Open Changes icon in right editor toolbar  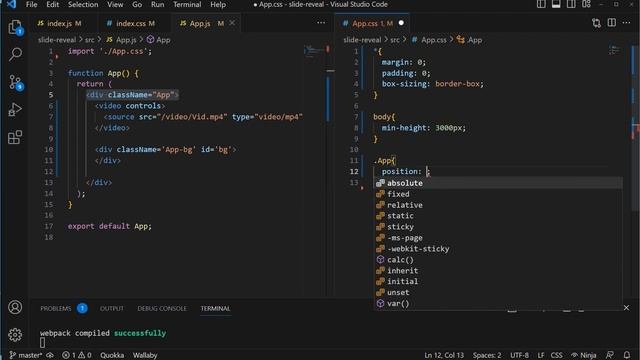point(596,23)
